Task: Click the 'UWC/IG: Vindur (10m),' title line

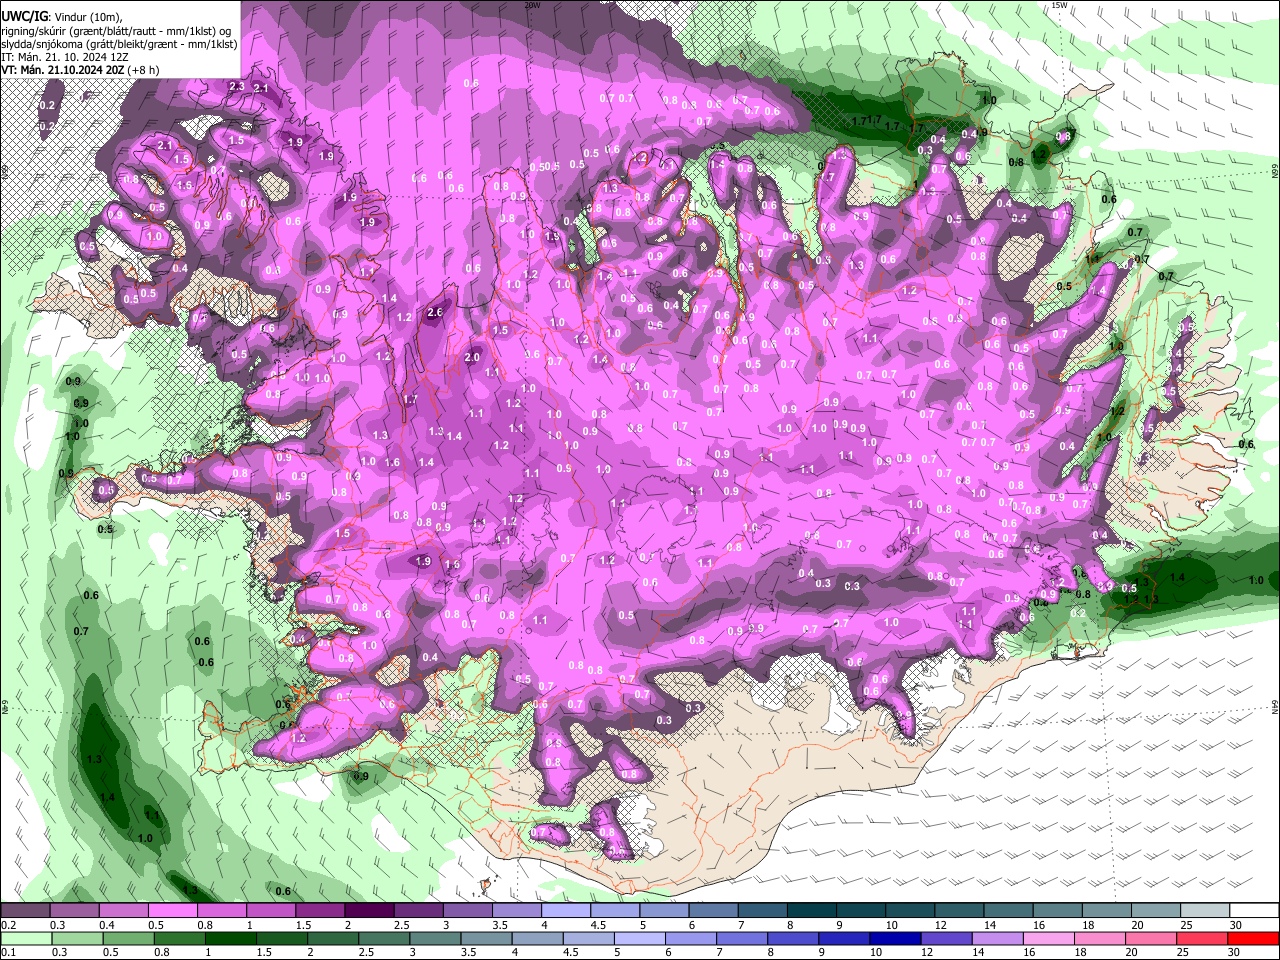Action: coord(60,17)
